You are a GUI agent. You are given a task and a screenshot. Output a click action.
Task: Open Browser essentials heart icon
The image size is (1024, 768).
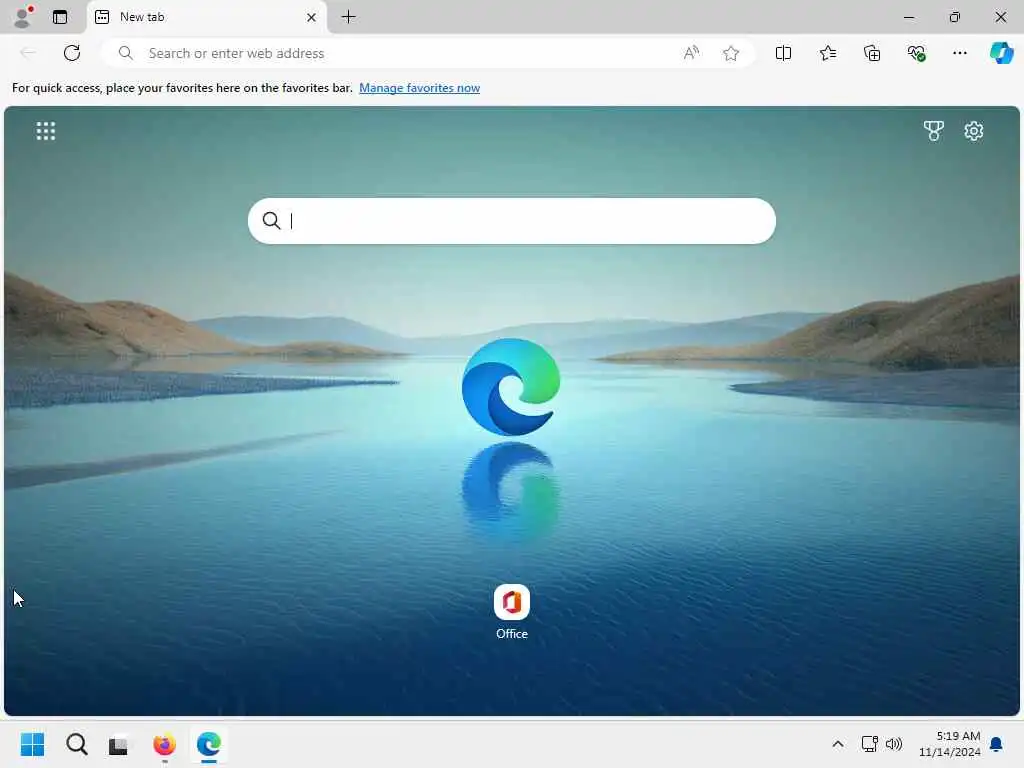point(916,53)
